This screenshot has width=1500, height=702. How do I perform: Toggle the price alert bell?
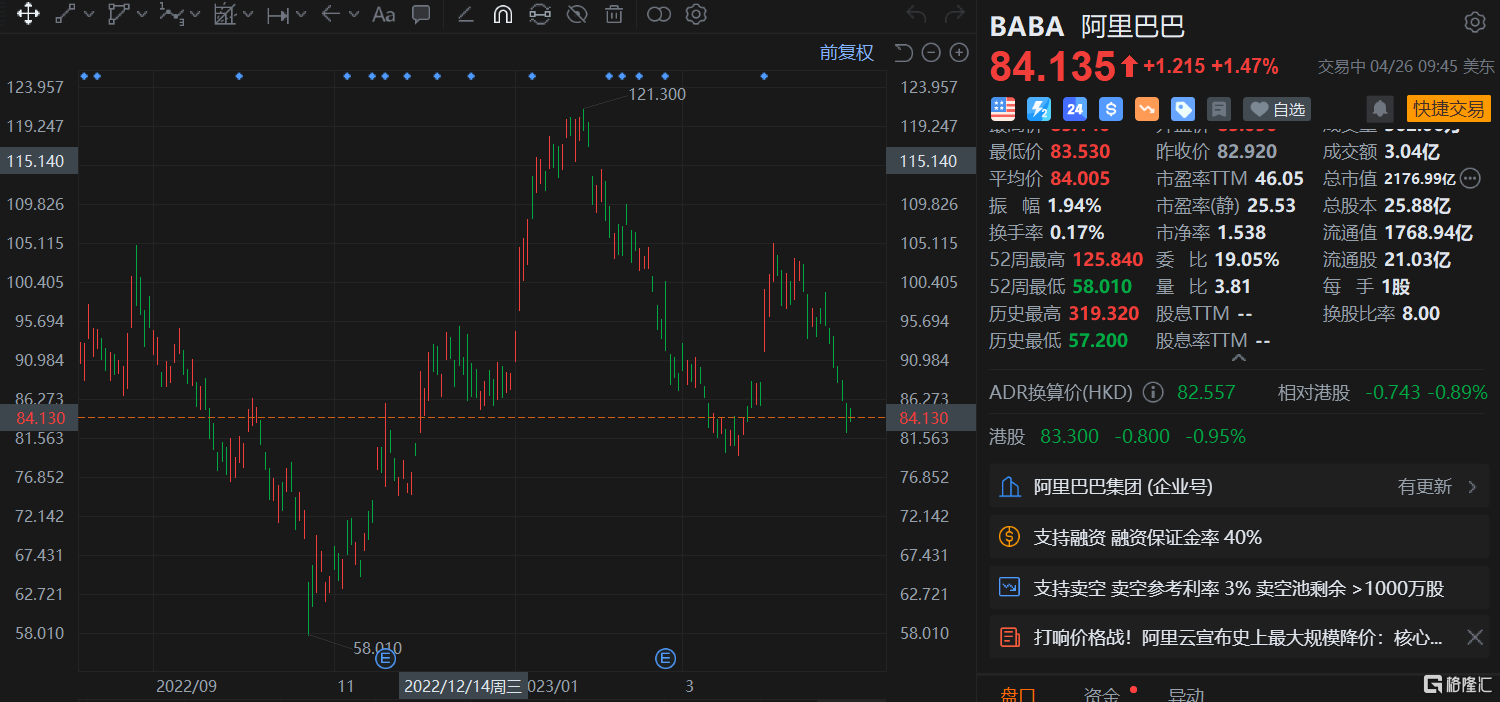(1381, 109)
